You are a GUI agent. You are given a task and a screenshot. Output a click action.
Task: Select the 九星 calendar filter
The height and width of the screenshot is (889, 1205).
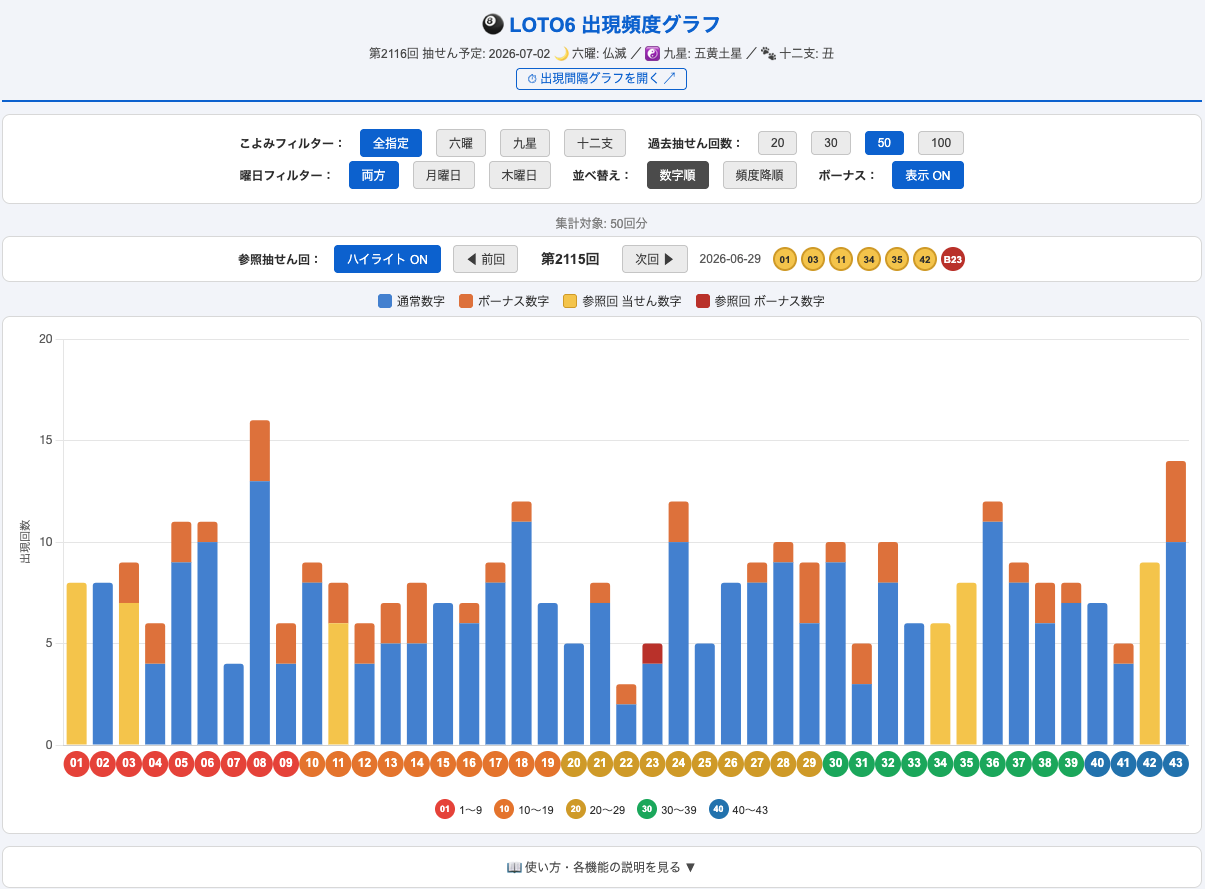(525, 143)
